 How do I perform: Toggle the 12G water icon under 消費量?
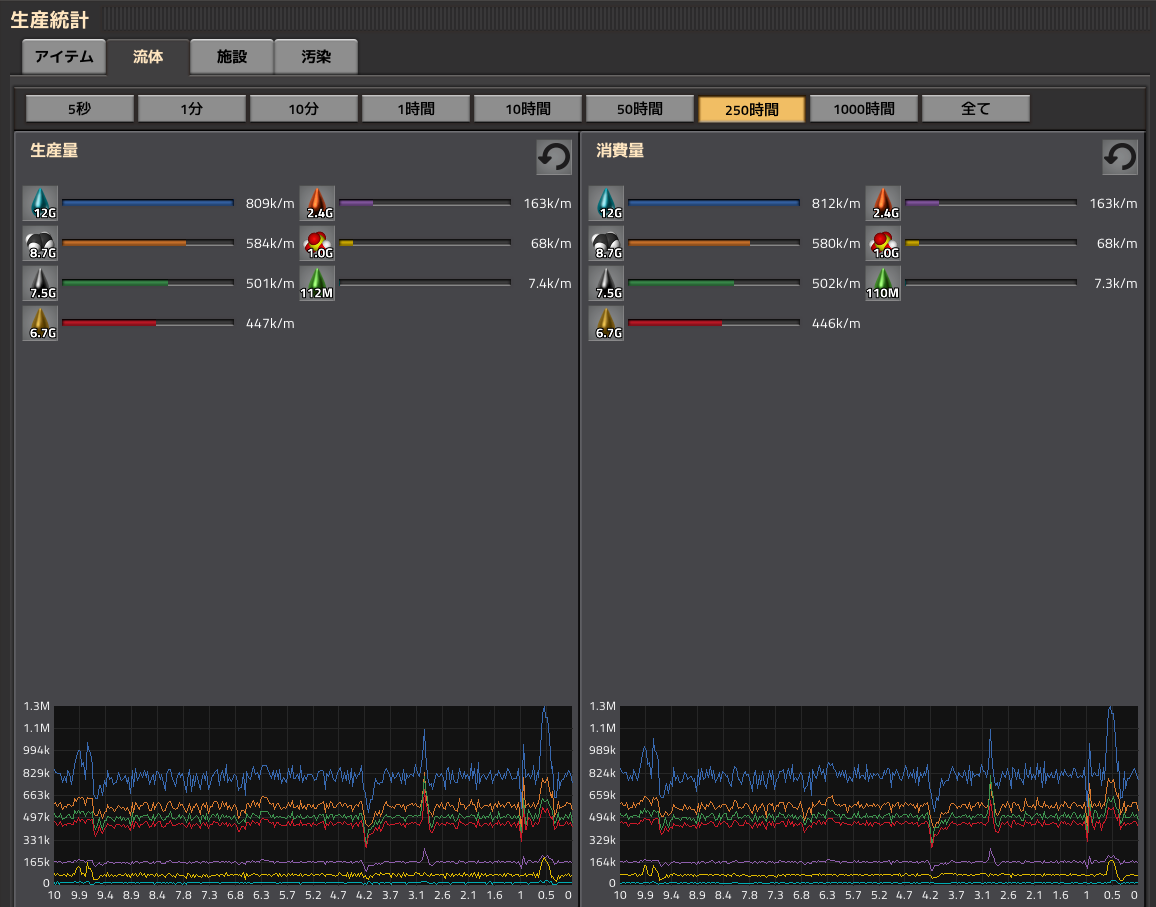606,204
